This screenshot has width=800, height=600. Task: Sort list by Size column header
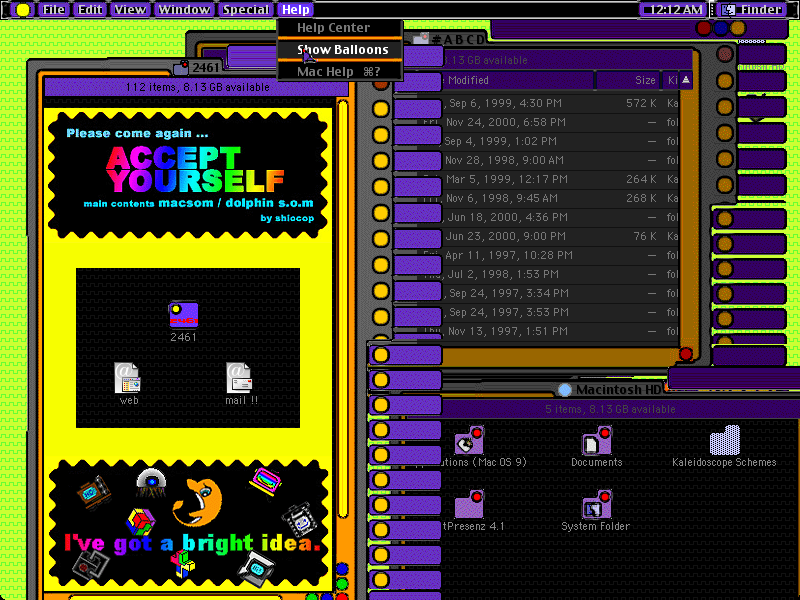click(629, 80)
